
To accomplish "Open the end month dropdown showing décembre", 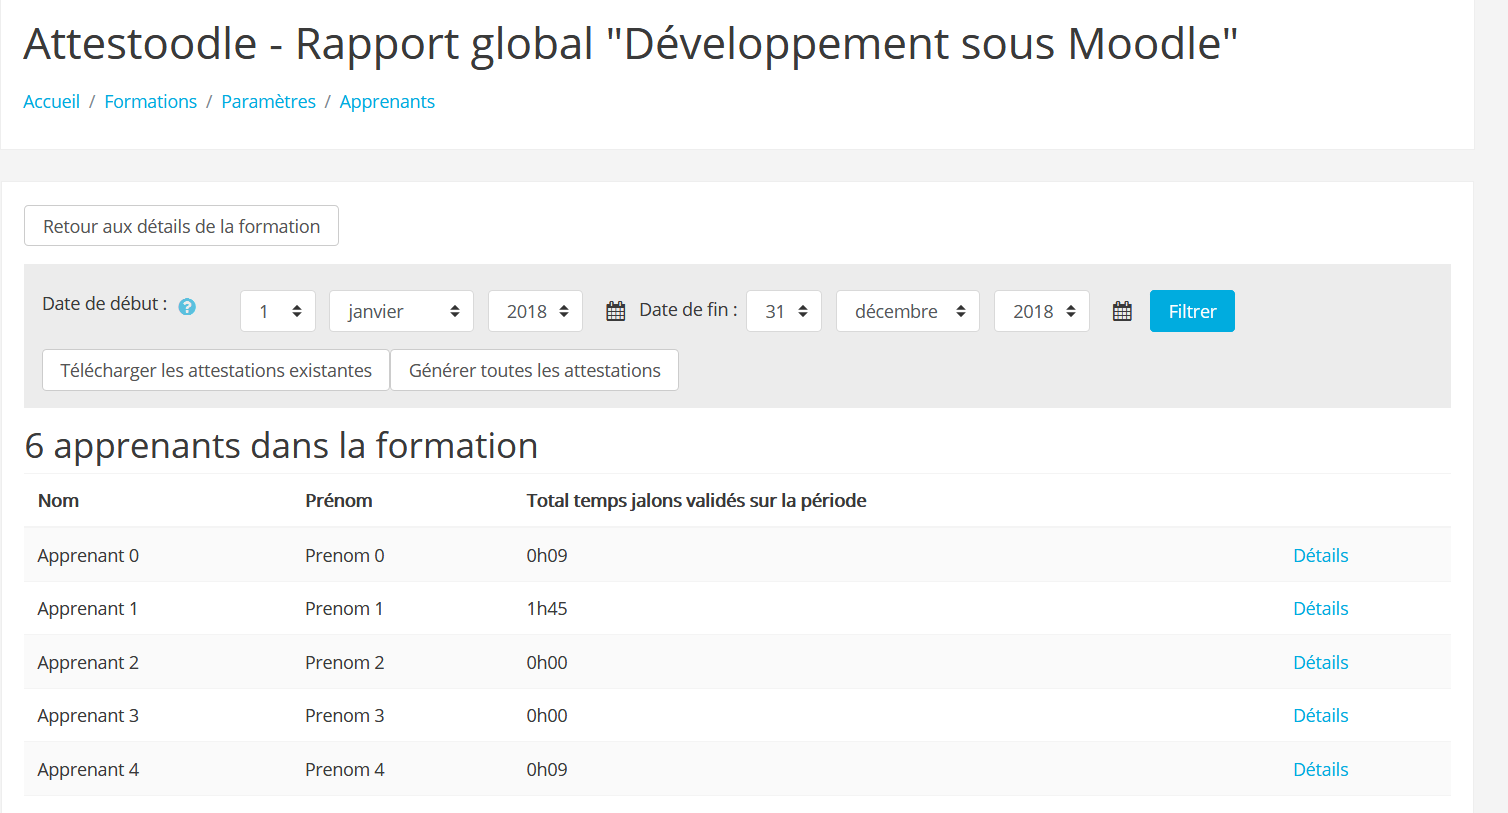I will click(x=908, y=311).
